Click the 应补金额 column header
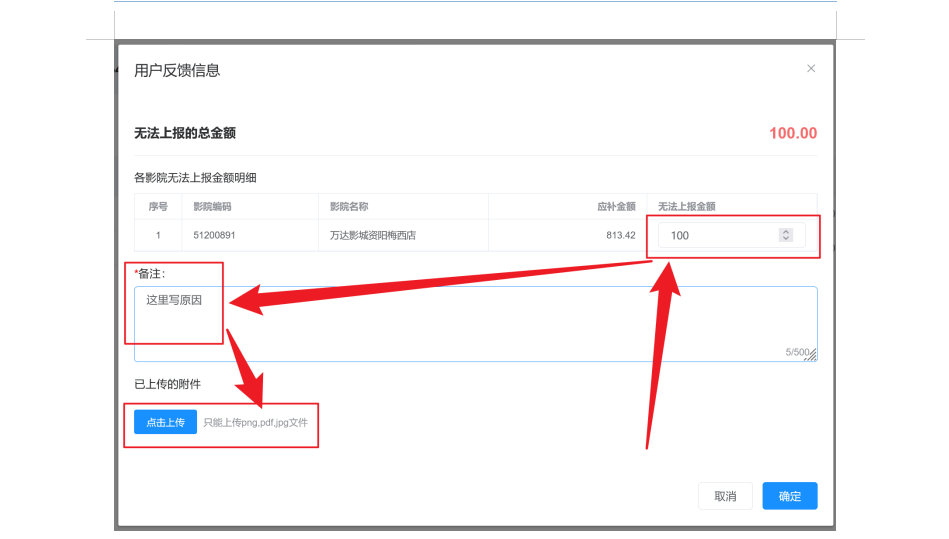The height and width of the screenshot is (539, 949). 616,207
